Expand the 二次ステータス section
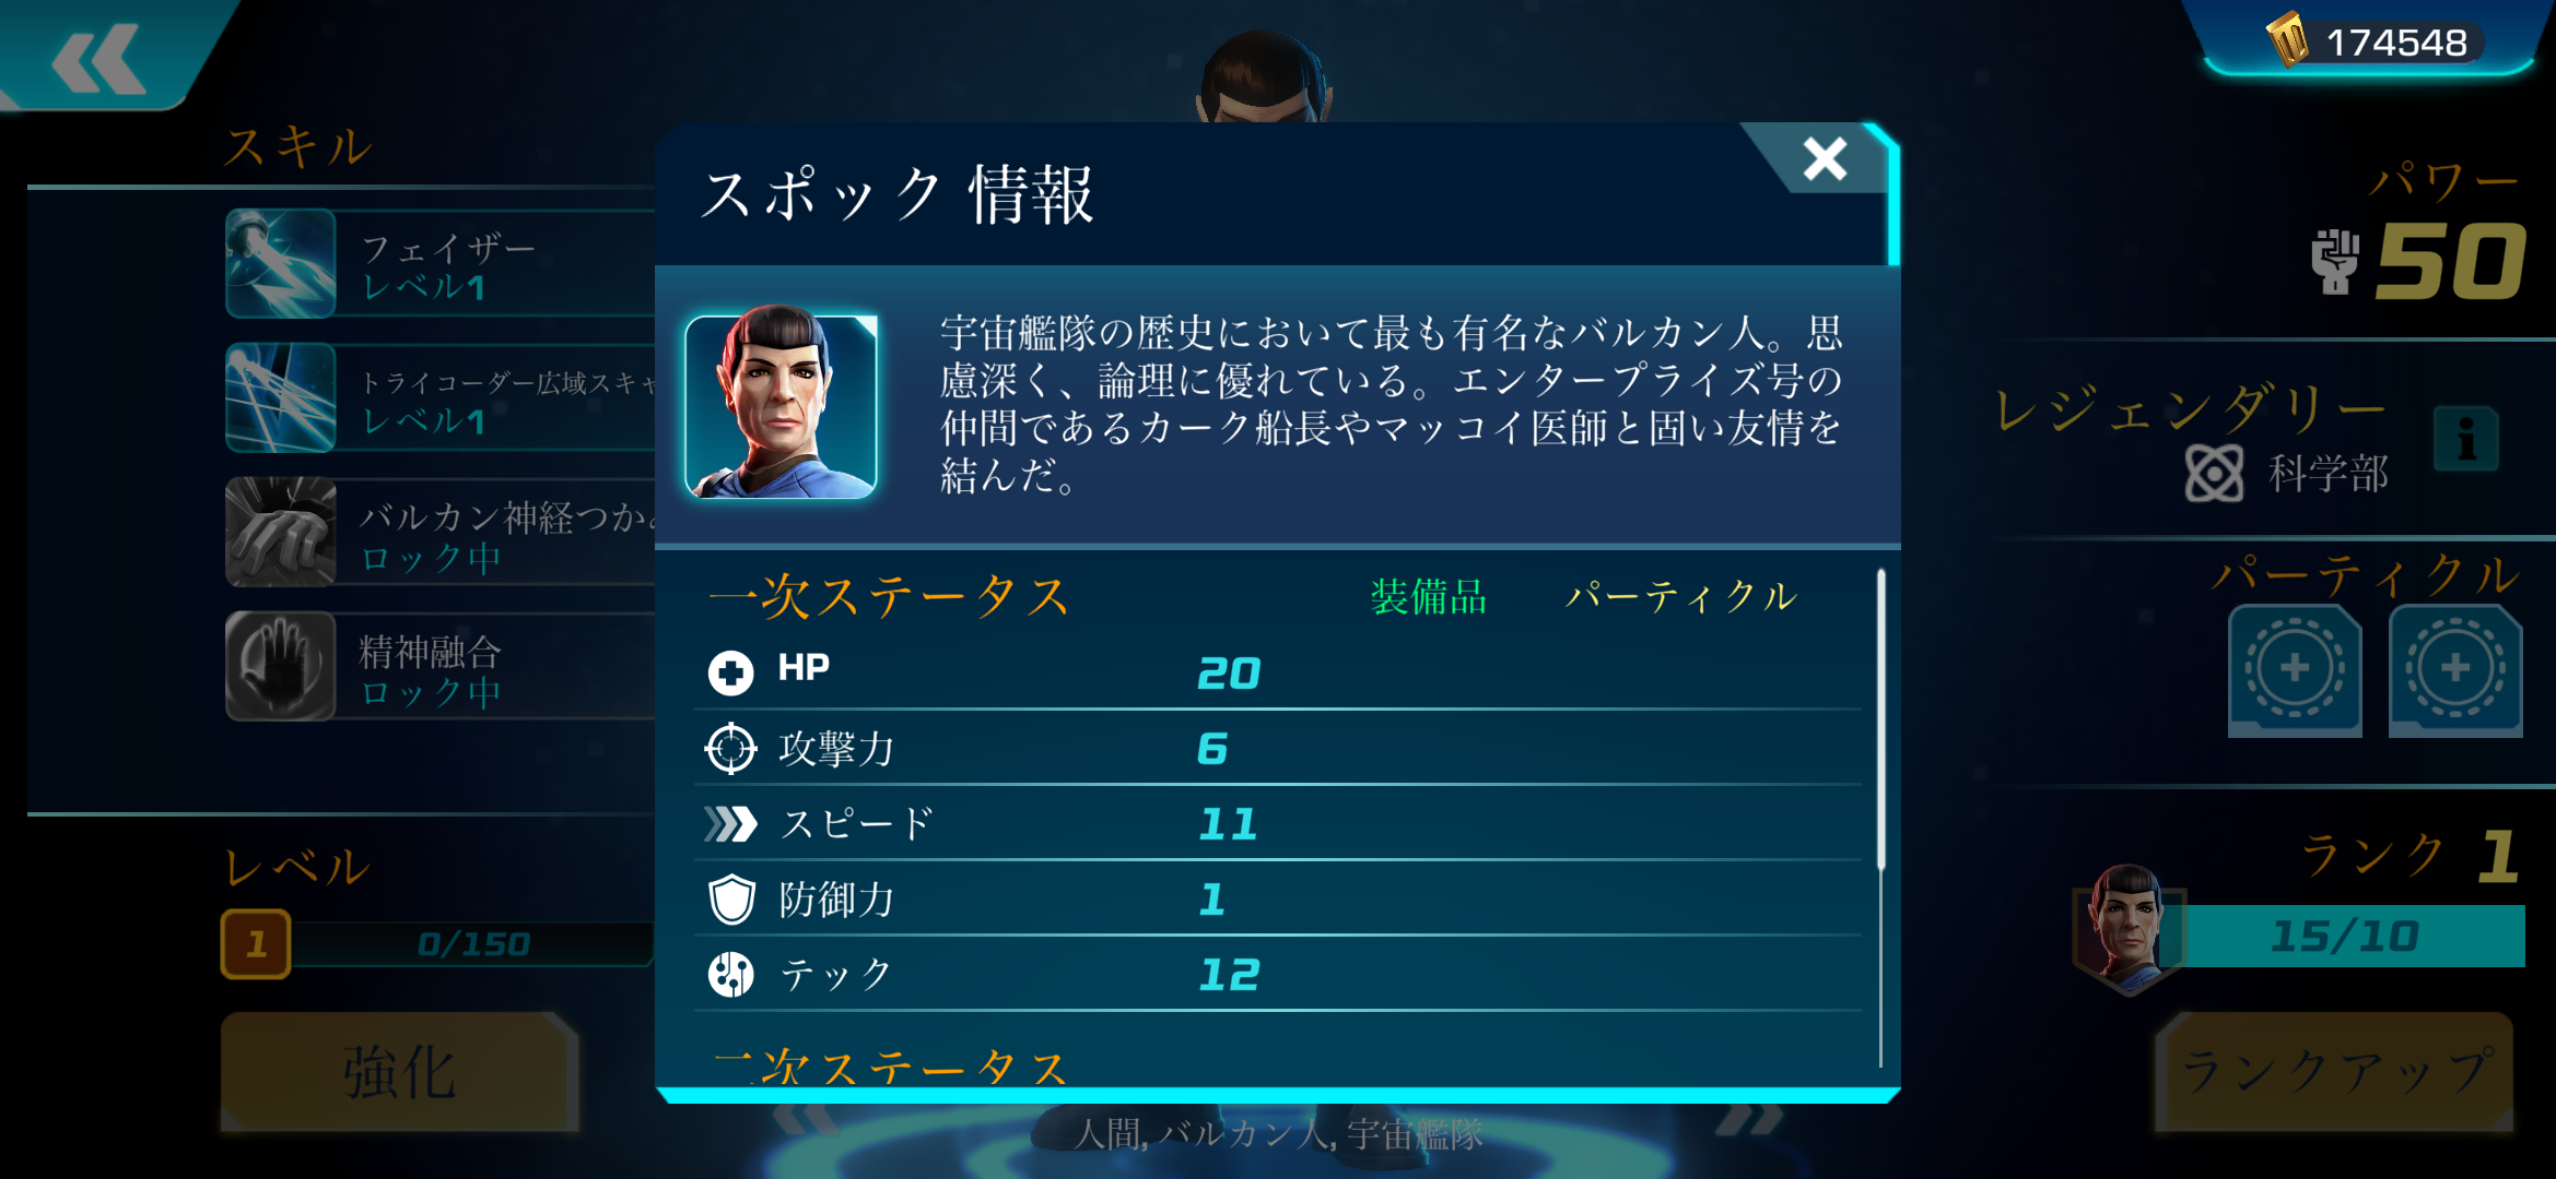The height and width of the screenshot is (1179, 2556). (x=890, y=1067)
